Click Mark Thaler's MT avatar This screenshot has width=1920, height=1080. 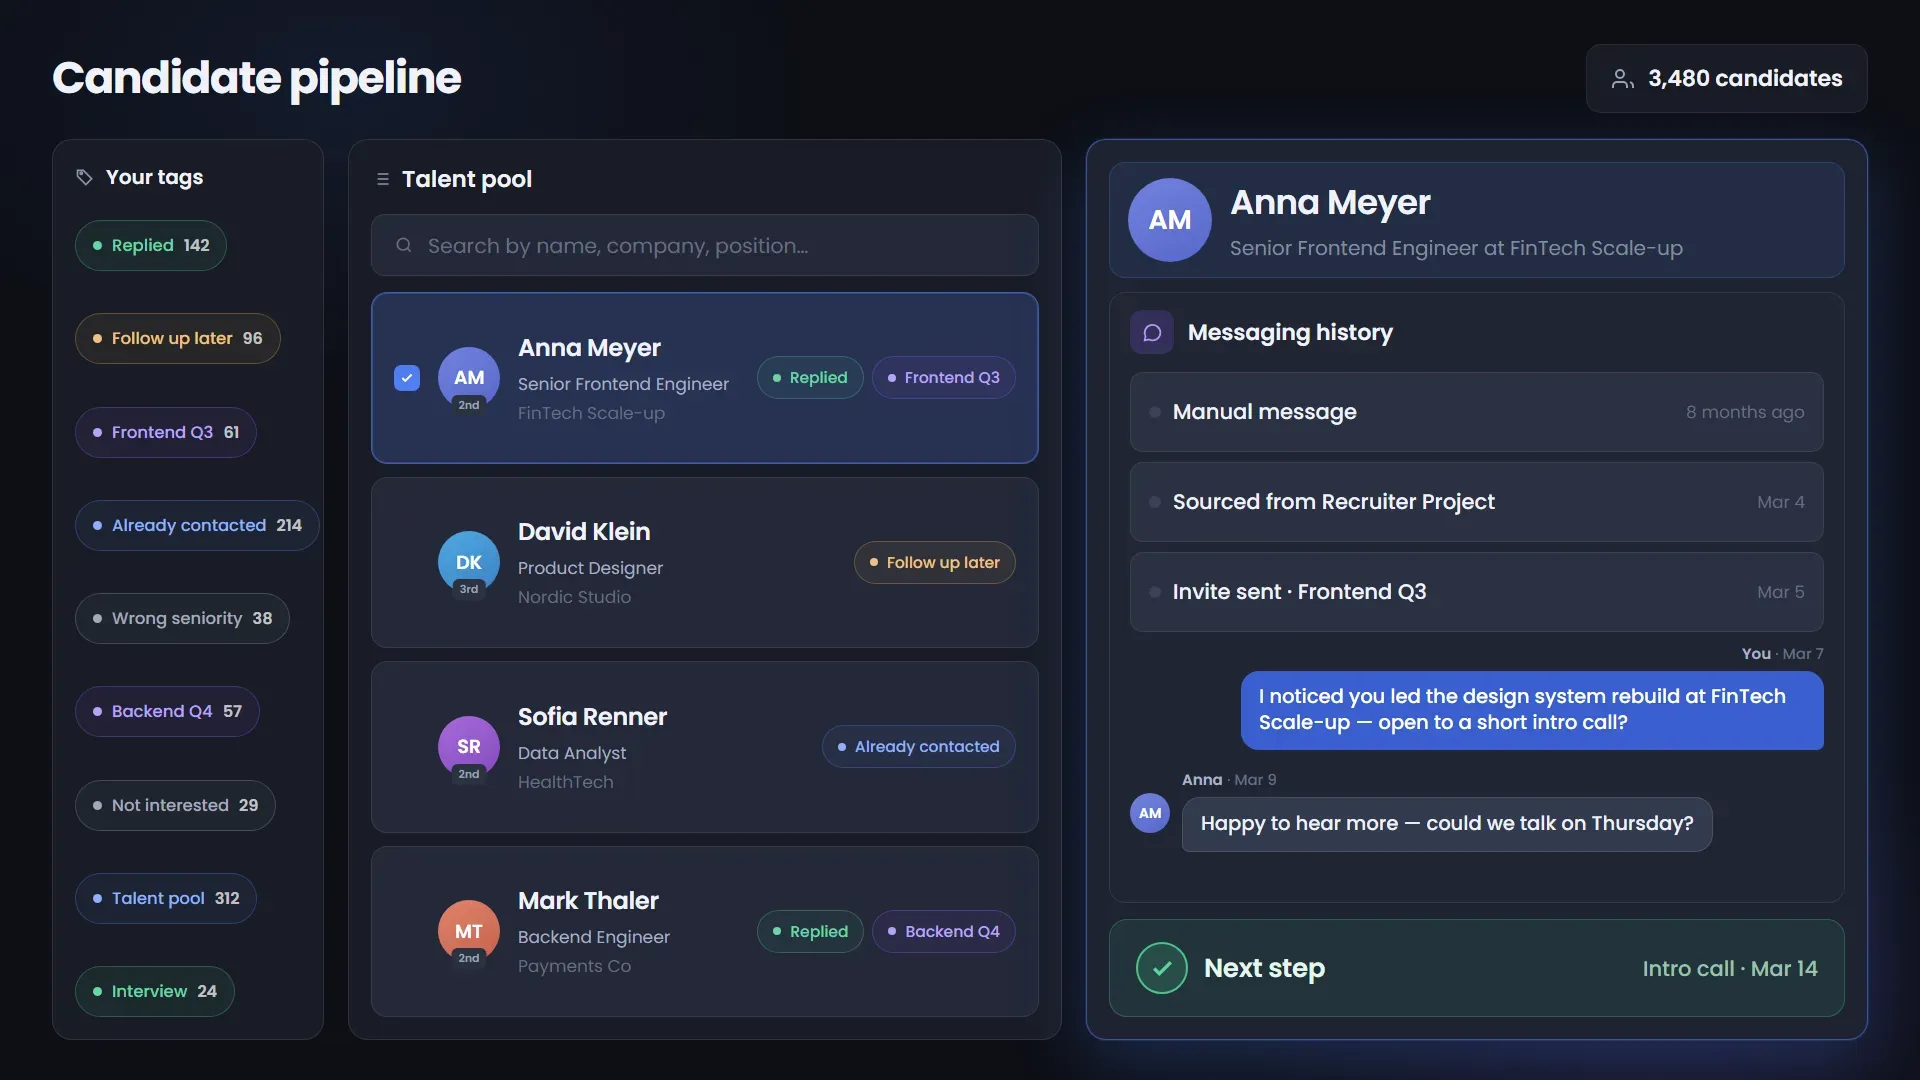pos(469,931)
